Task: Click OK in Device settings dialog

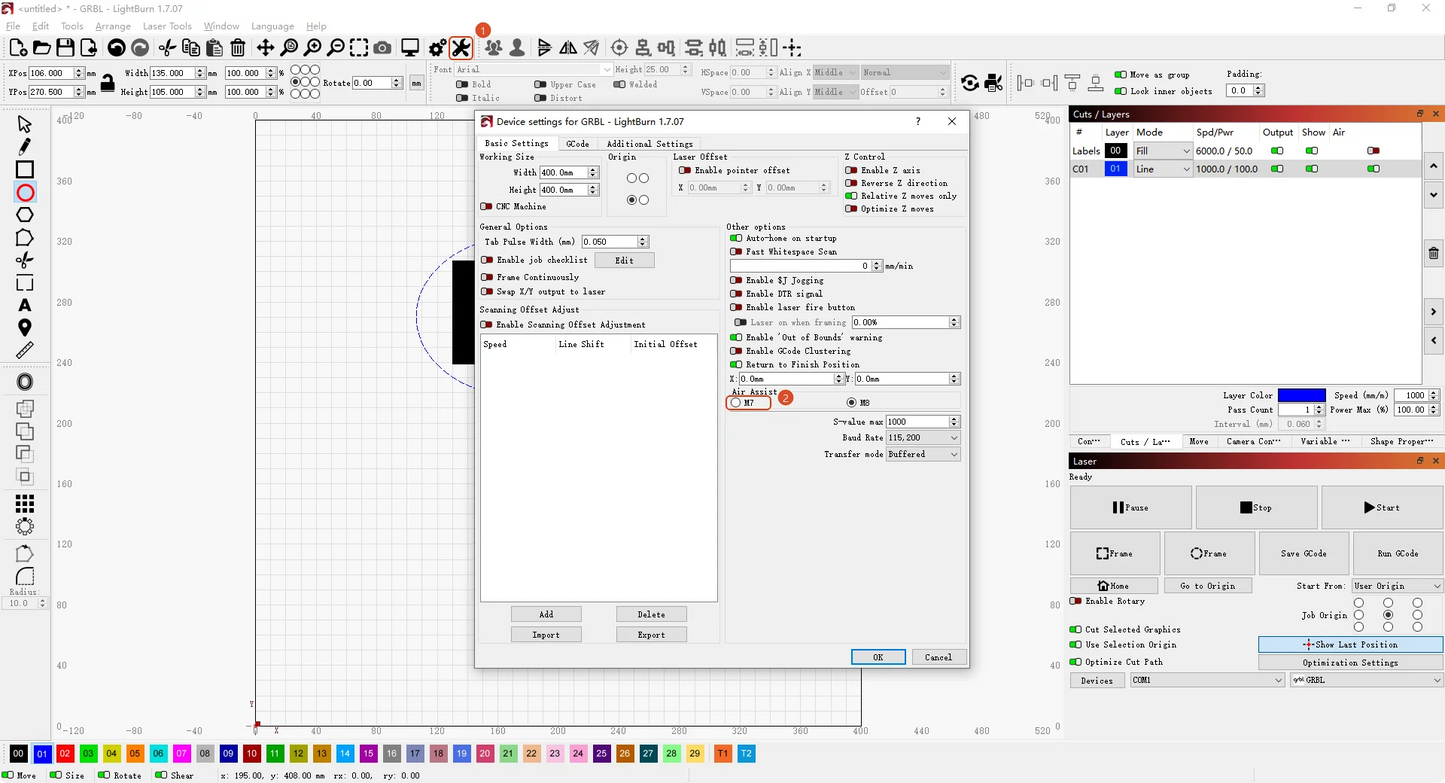Action: [x=878, y=657]
